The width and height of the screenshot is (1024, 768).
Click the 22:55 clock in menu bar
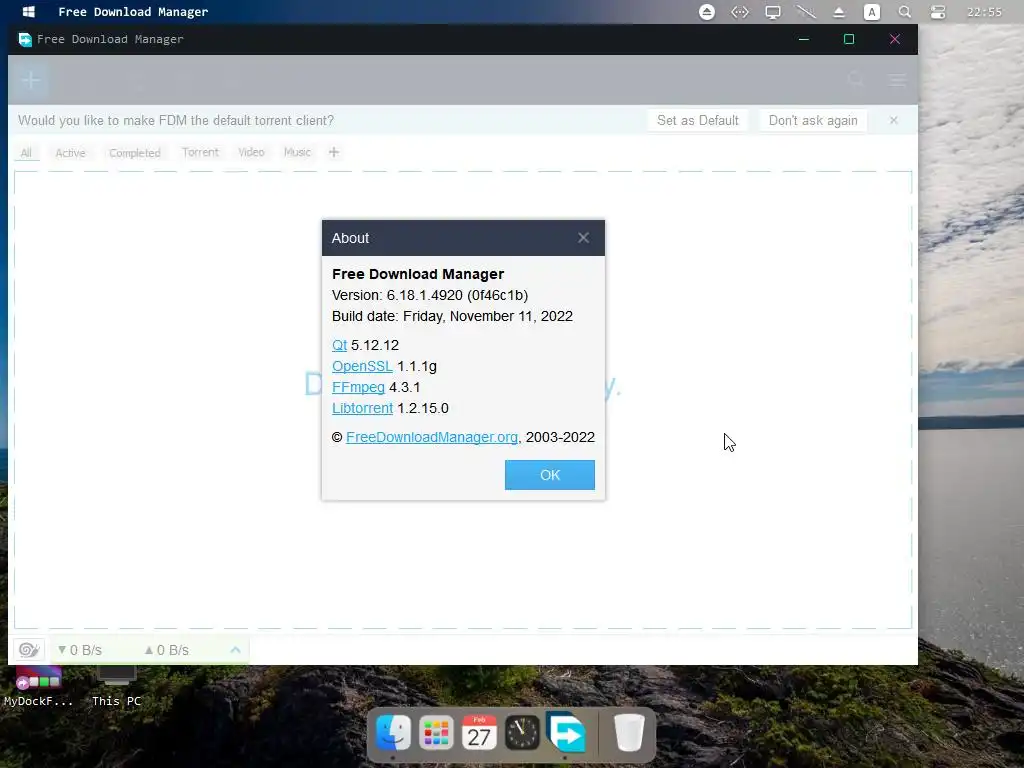coord(984,12)
